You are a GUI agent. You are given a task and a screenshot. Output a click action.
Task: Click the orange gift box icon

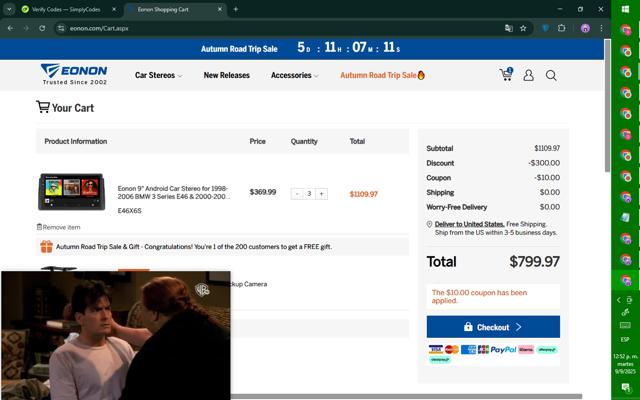[x=47, y=247]
